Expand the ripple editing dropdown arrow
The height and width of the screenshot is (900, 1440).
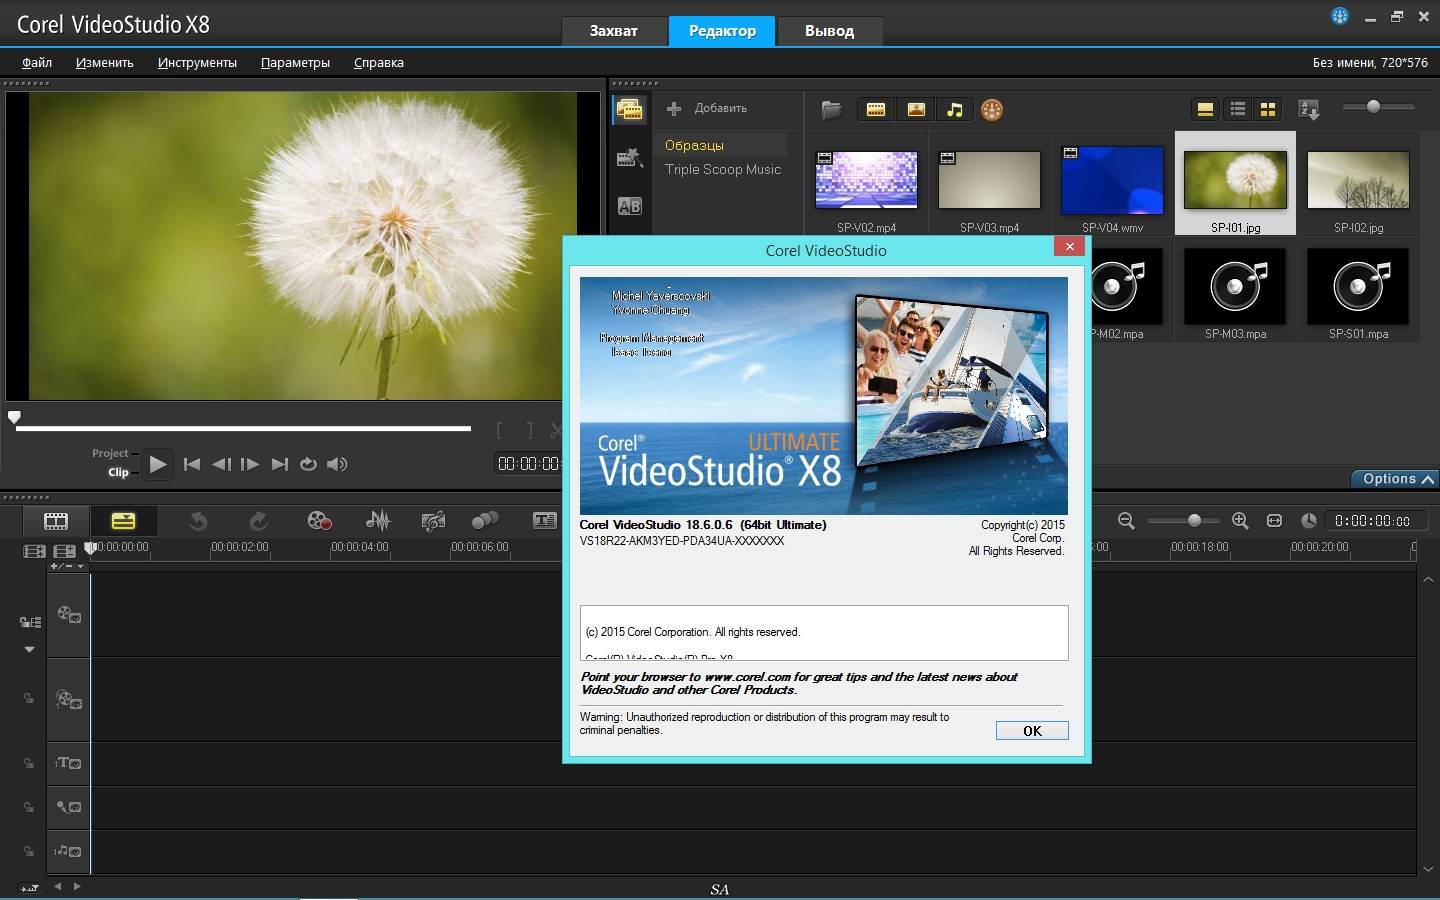[29, 650]
